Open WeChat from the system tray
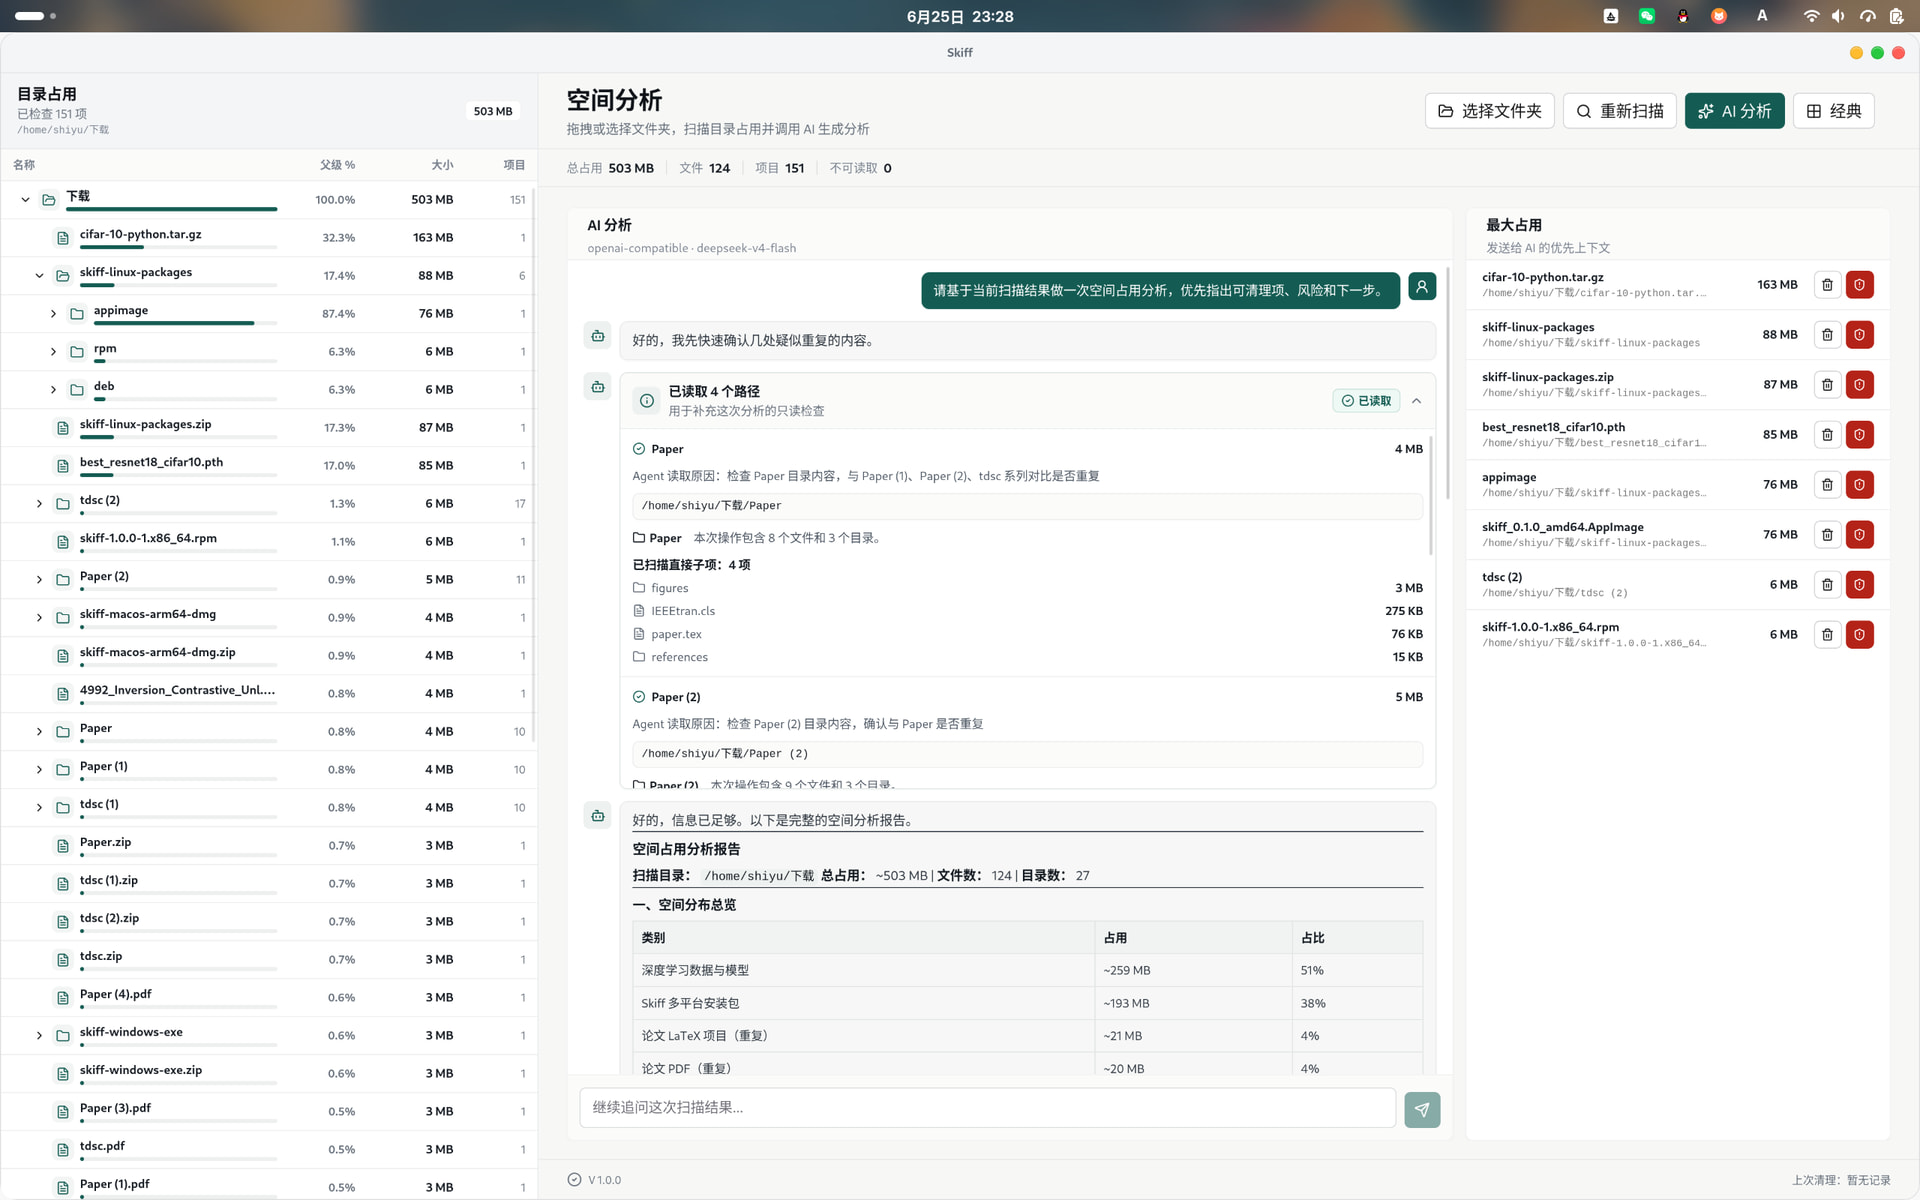The width and height of the screenshot is (1920, 1200). [x=1646, y=16]
